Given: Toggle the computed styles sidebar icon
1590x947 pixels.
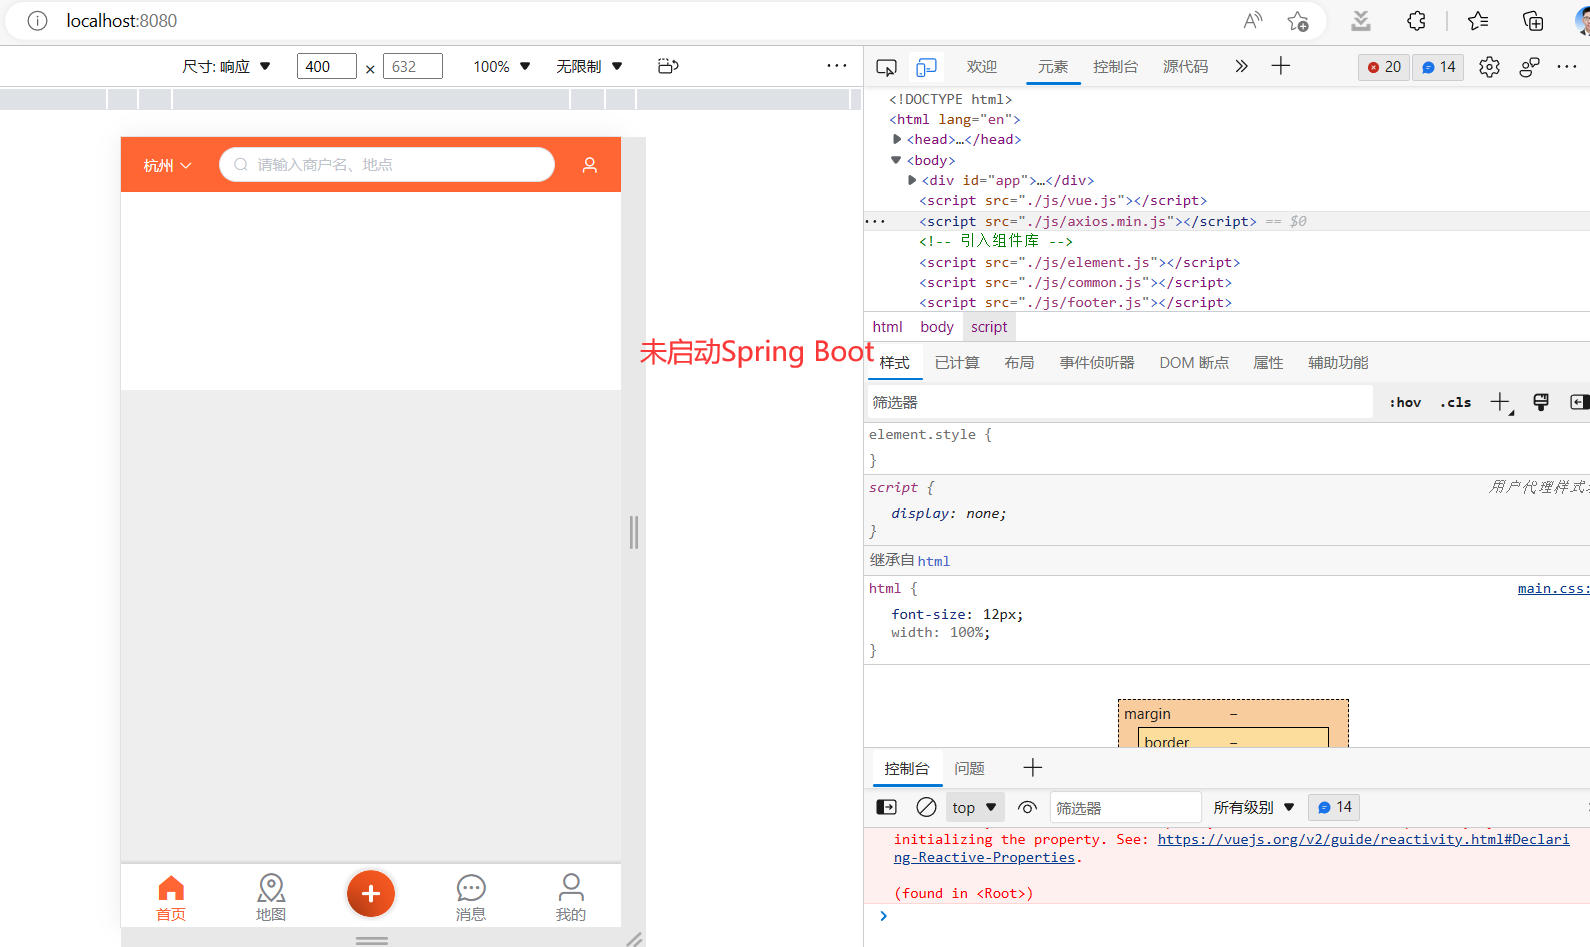Looking at the screenshot, I should point(1579,402).
